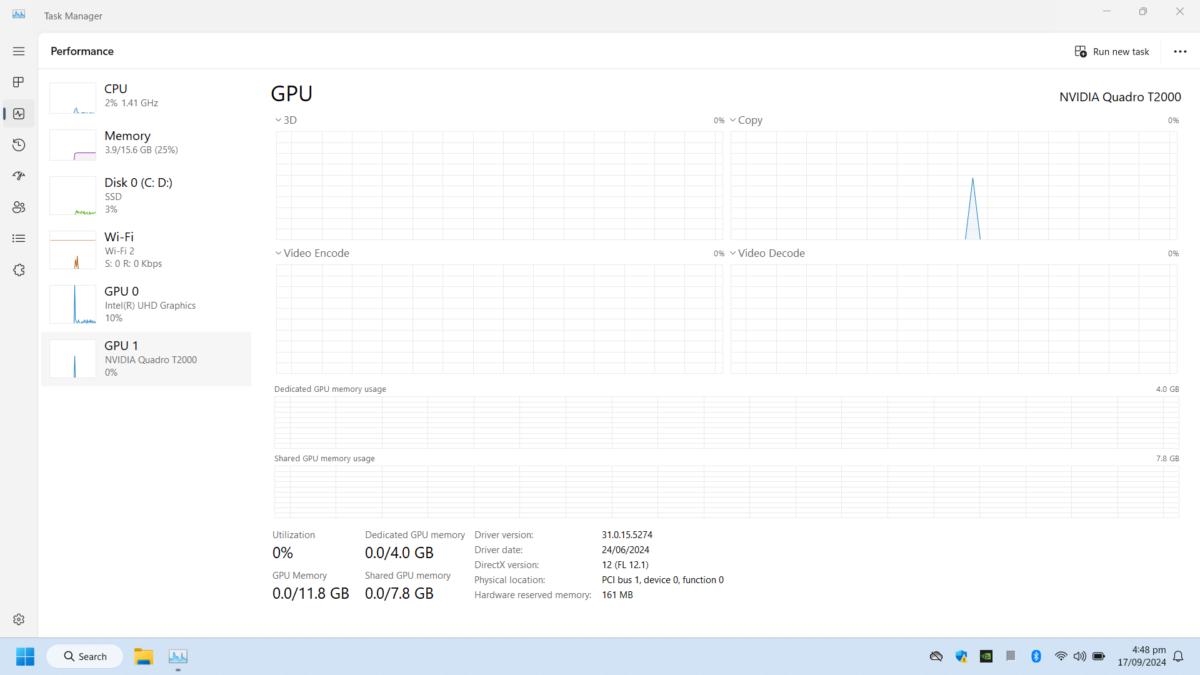Click the DirectX version value 12 (FL 12.1)

click(625, 565)
